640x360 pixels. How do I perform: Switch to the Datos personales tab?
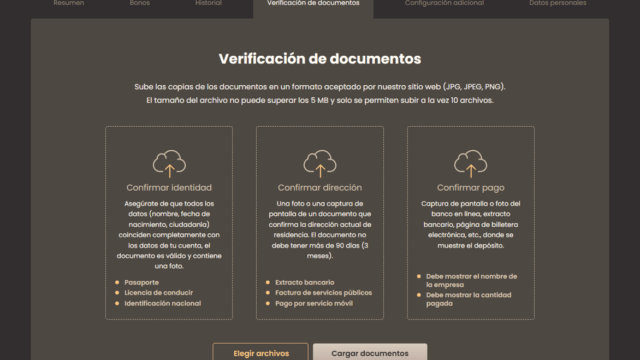click(x=558, y=3)
